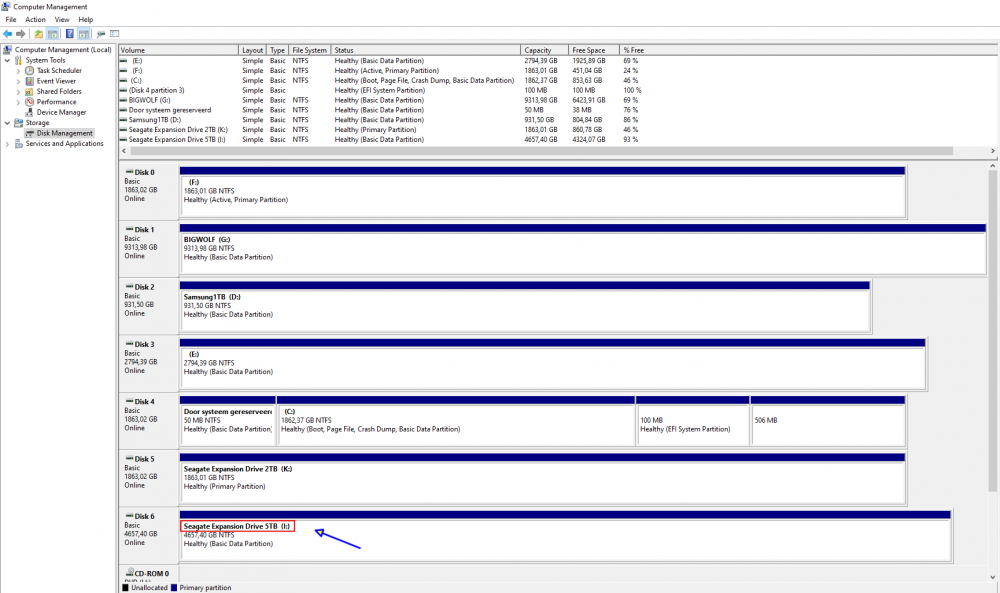Select the Device Manager tool
1000x593 pixels.
tap(62, 112)
